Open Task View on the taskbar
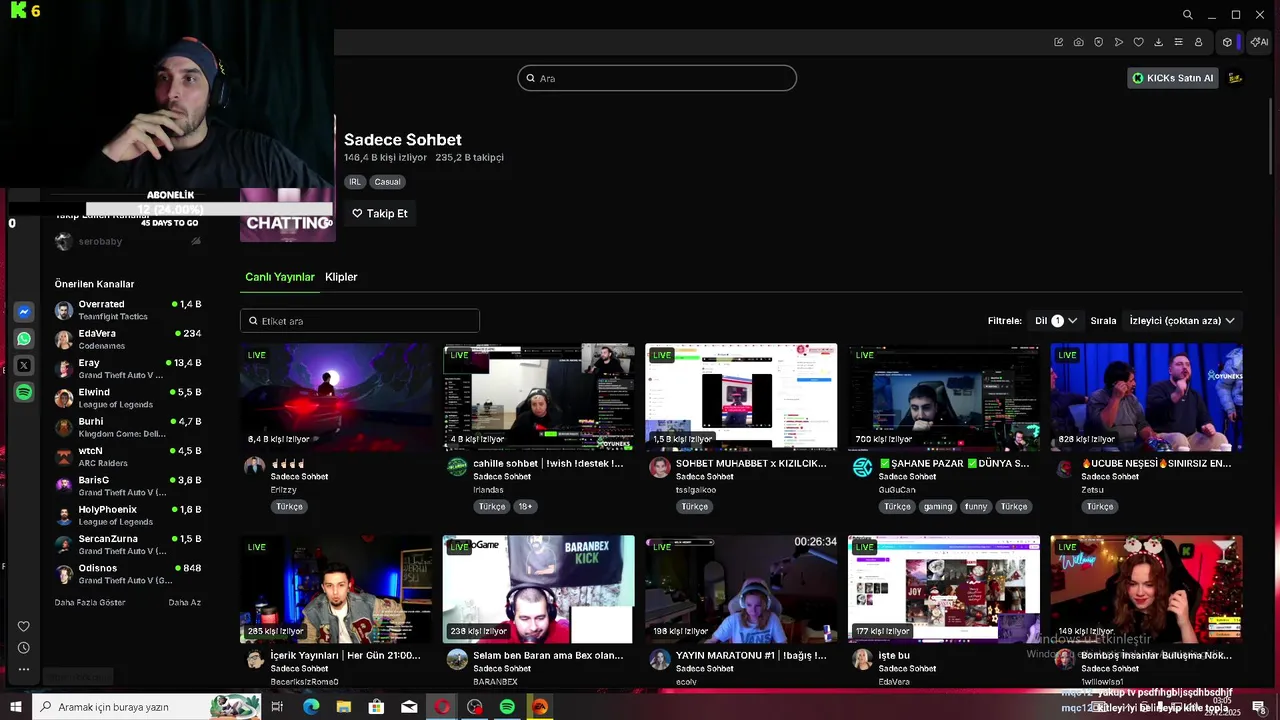Viewport: 1280px width, 720px height. (x=277, y=707)
